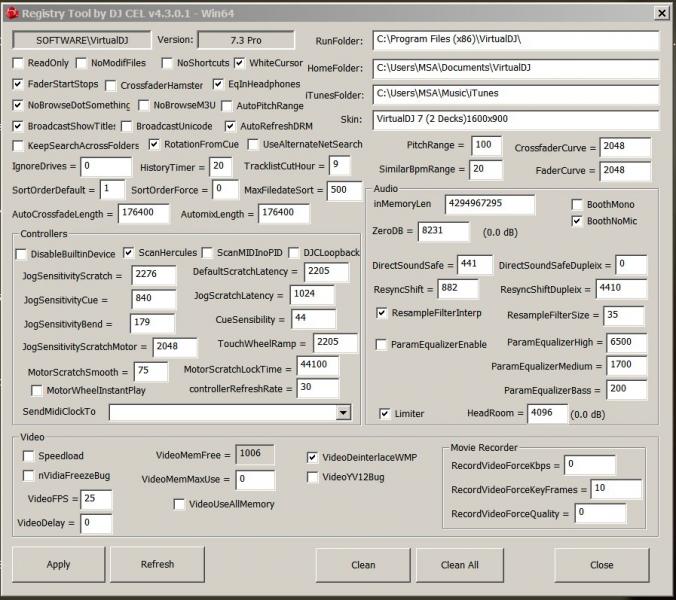Click the Clean All button
Viewport: 676px width, 600px height.
(460, 565)
